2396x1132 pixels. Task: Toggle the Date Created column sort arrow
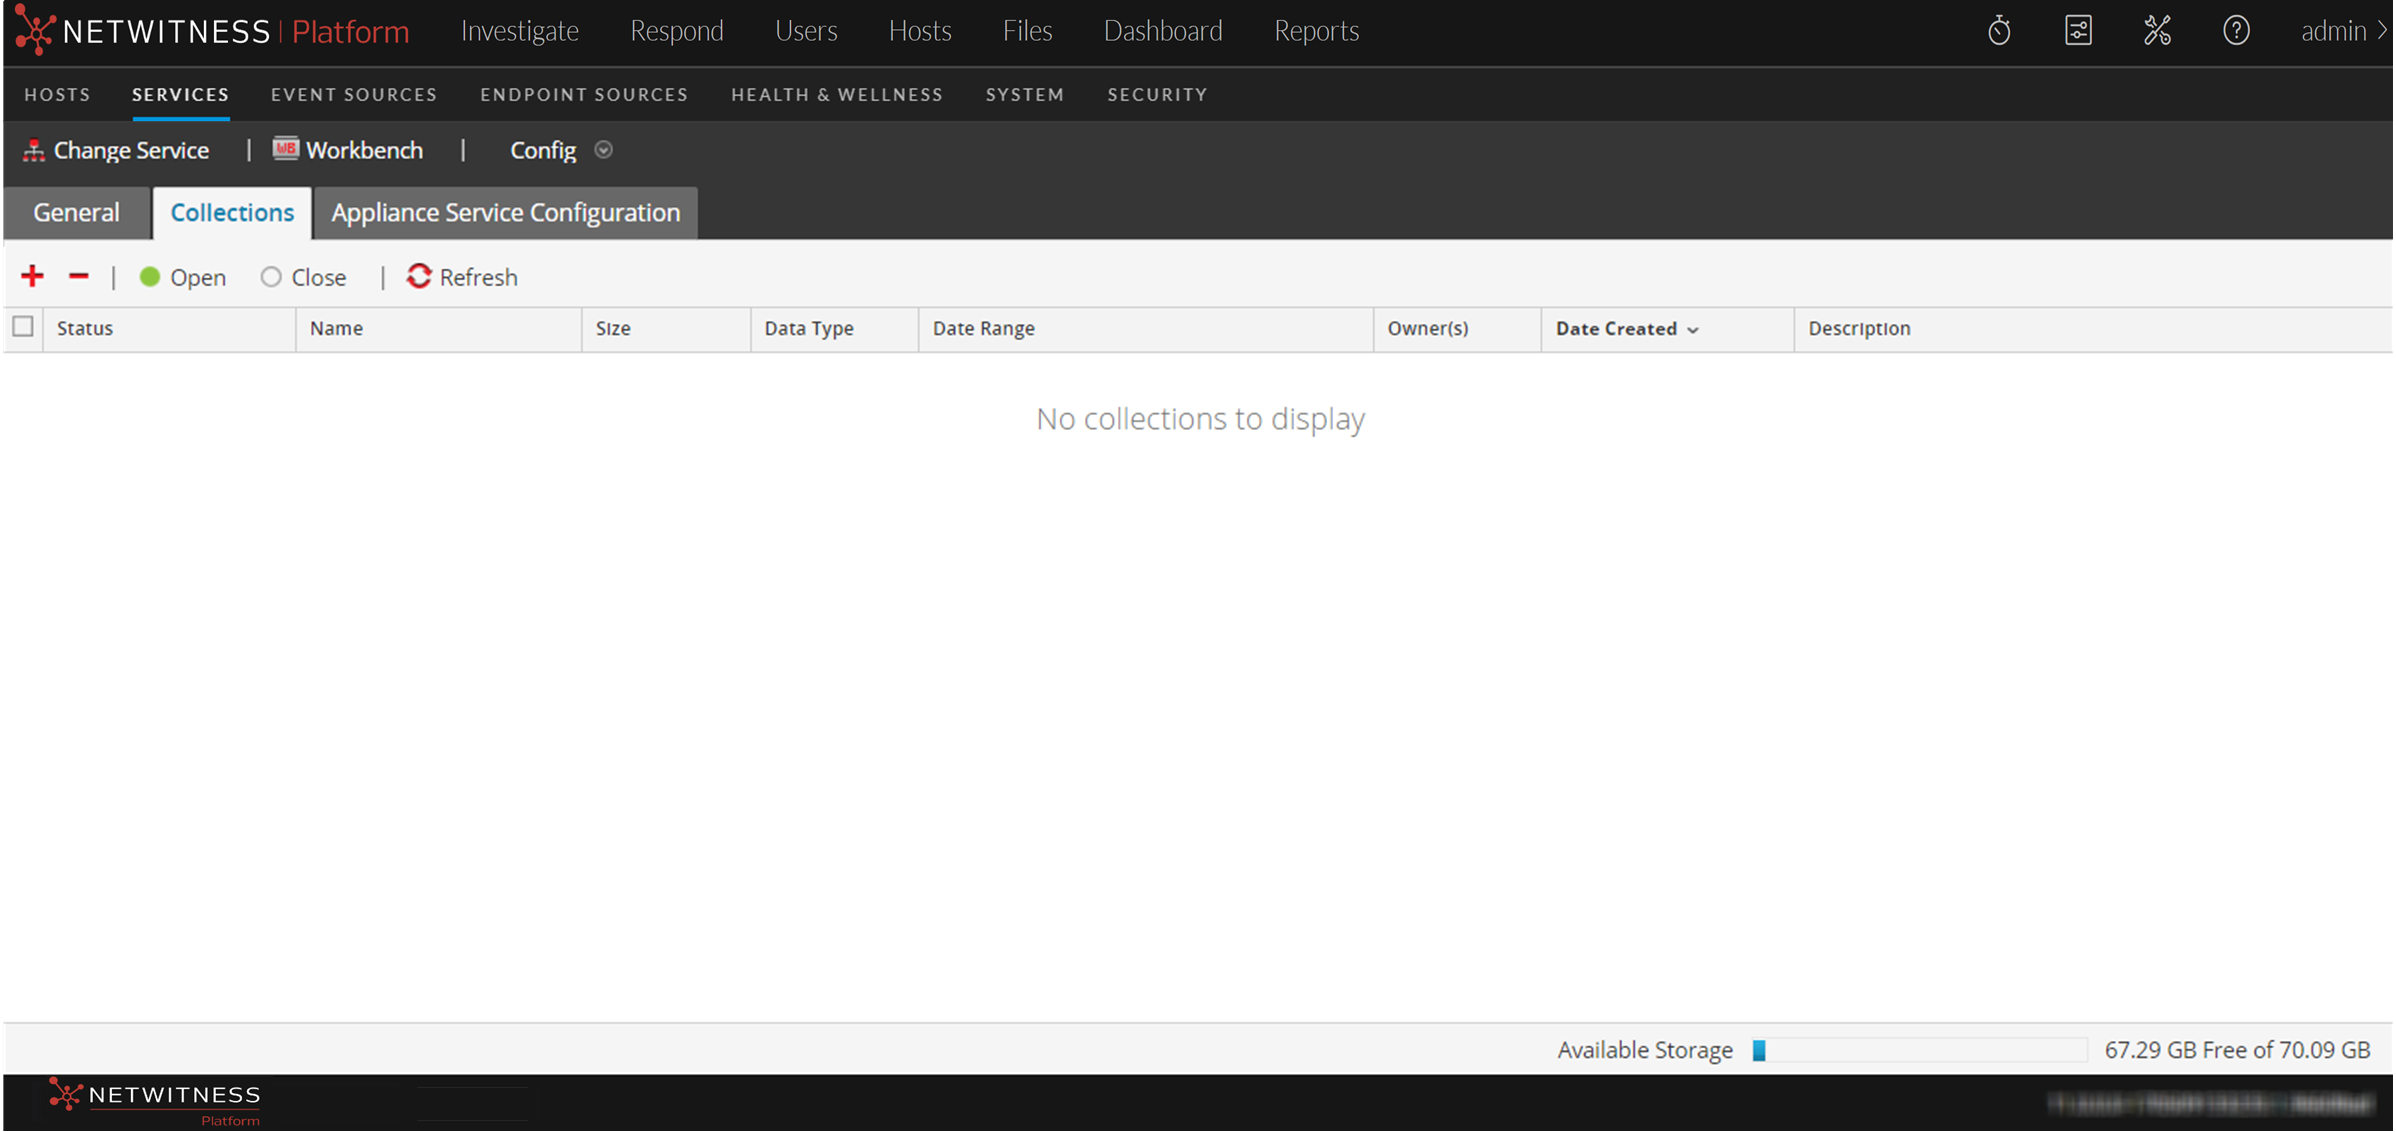pyautogui.click(x=1693, y=330)
